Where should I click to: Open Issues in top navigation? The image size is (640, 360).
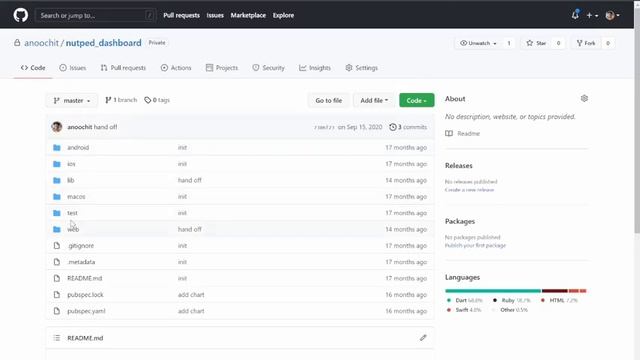215,16
